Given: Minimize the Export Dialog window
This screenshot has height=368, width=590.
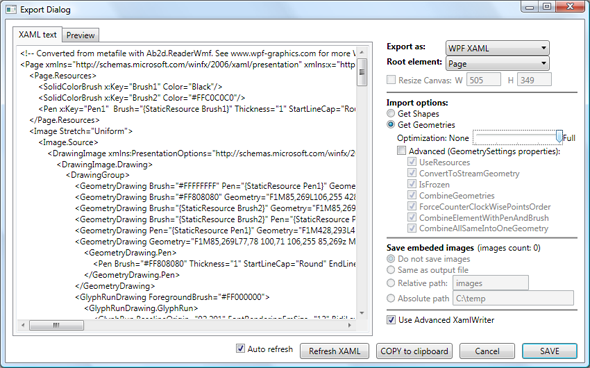Looking at the screenshot, I should point(529,7).
